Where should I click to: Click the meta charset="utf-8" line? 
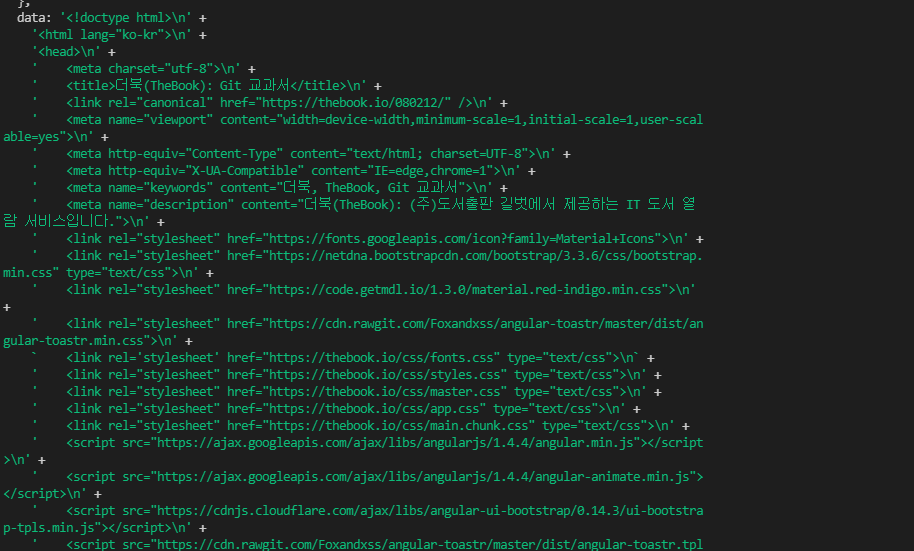point(143,69)
